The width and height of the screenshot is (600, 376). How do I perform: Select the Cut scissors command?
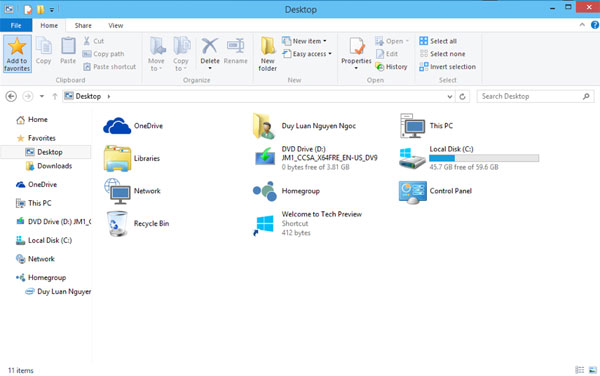[94, 41]
